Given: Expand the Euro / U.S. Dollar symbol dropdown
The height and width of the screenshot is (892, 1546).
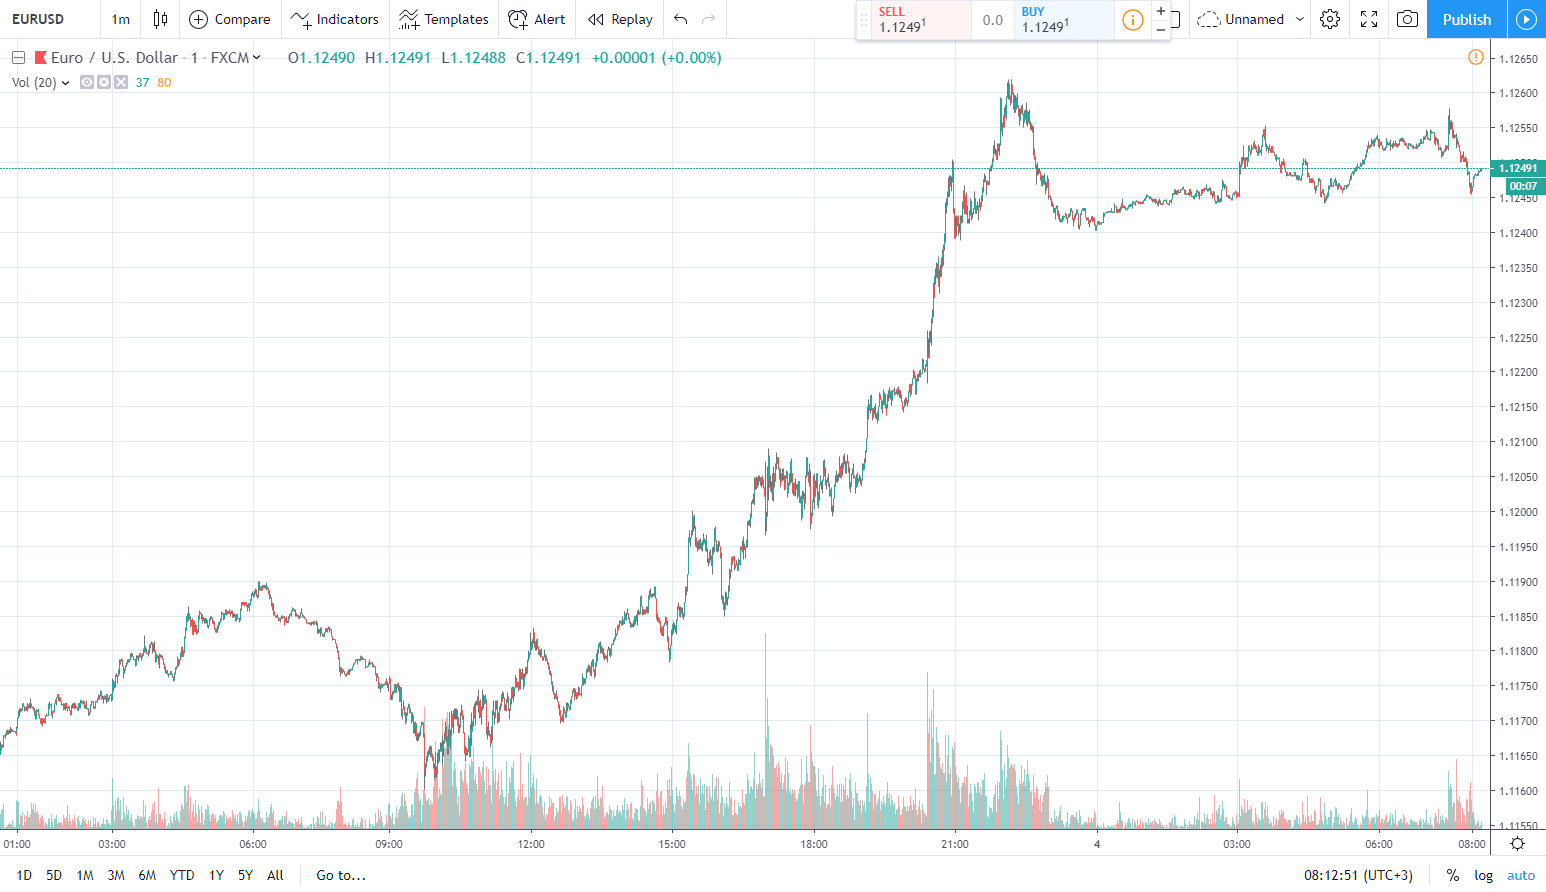Looking at the screenshot, I should point(257,57).
